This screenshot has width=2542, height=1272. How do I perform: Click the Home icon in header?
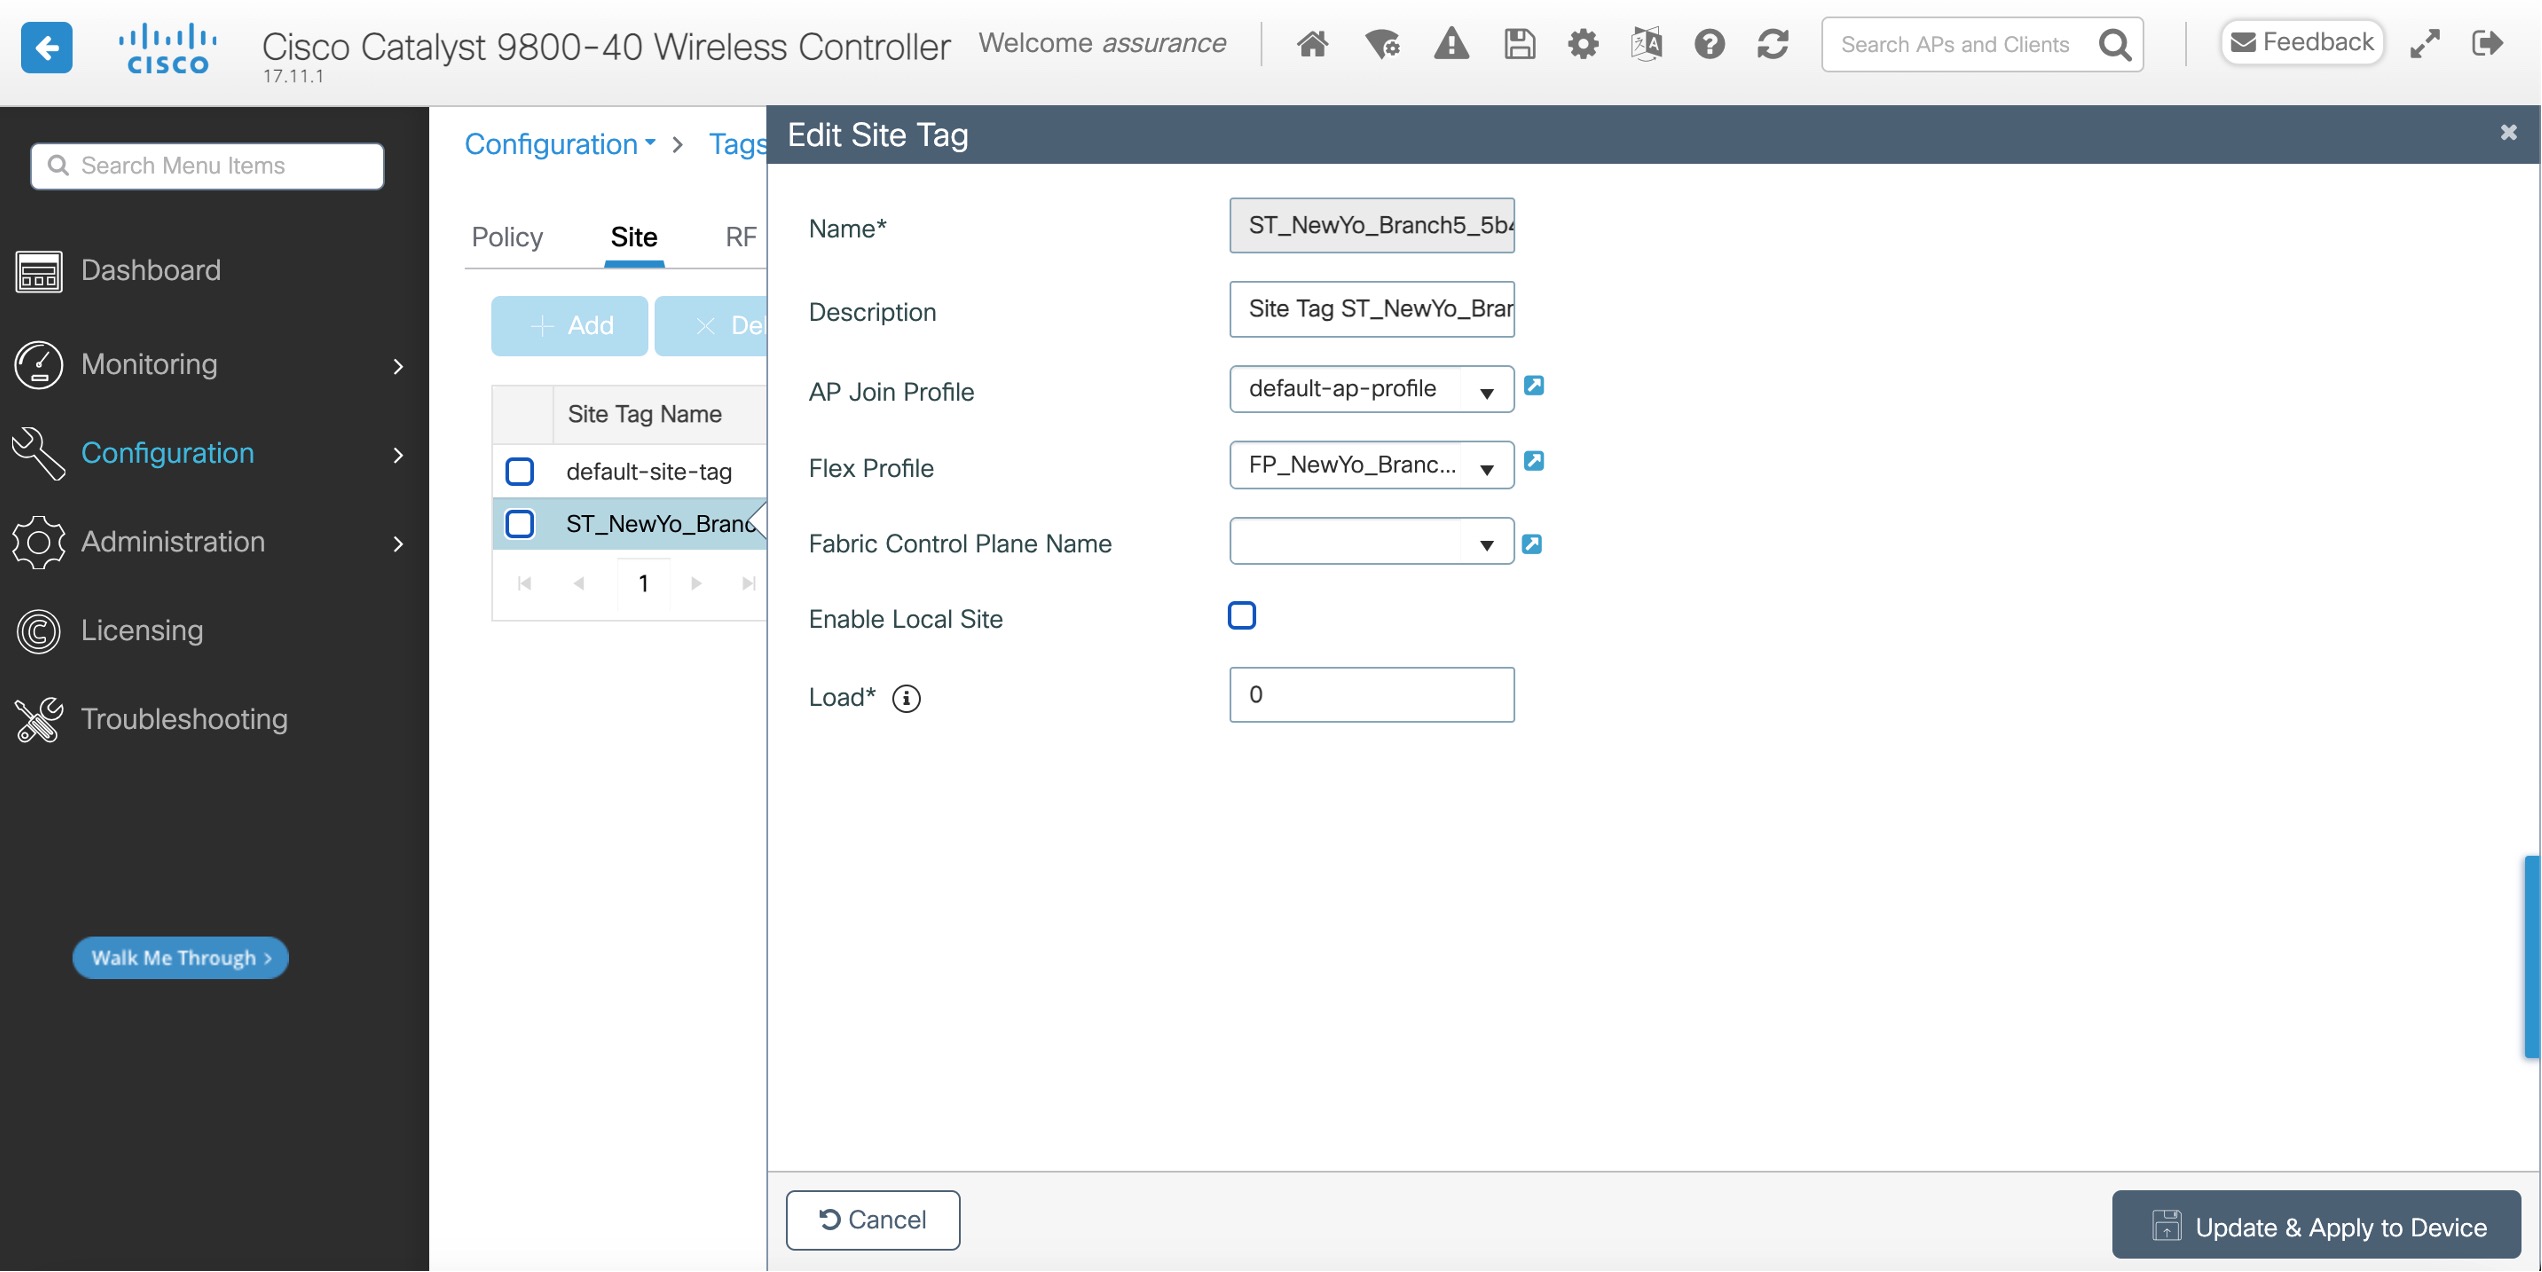(x=1312, y=44)
